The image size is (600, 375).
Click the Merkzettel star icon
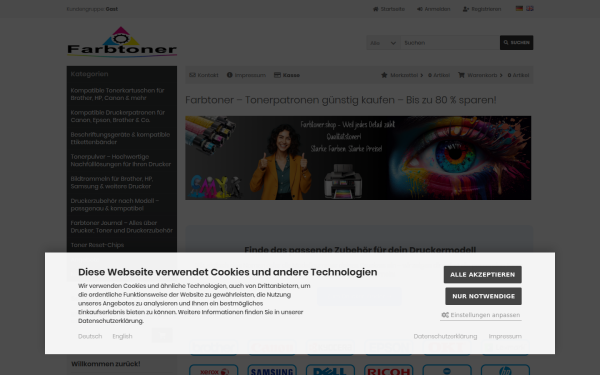(x=384, y=75)
